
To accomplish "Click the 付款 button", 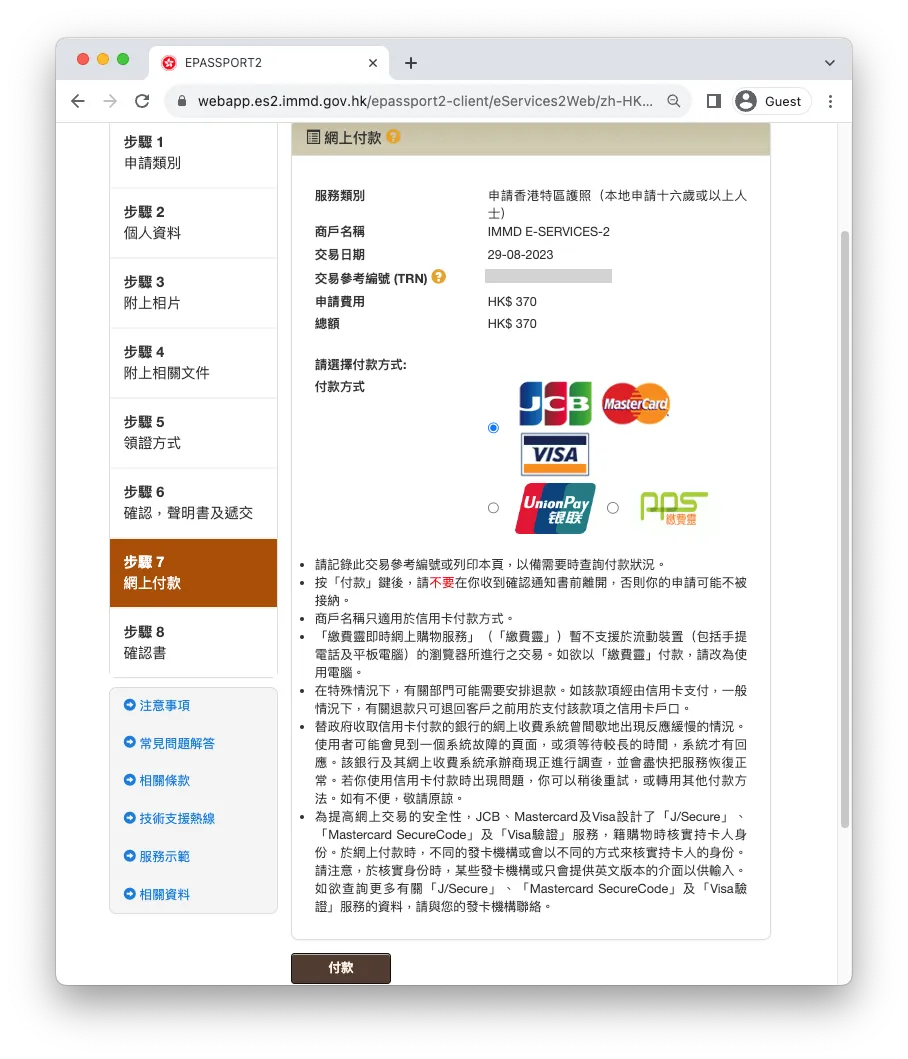I will pos(341,968).
